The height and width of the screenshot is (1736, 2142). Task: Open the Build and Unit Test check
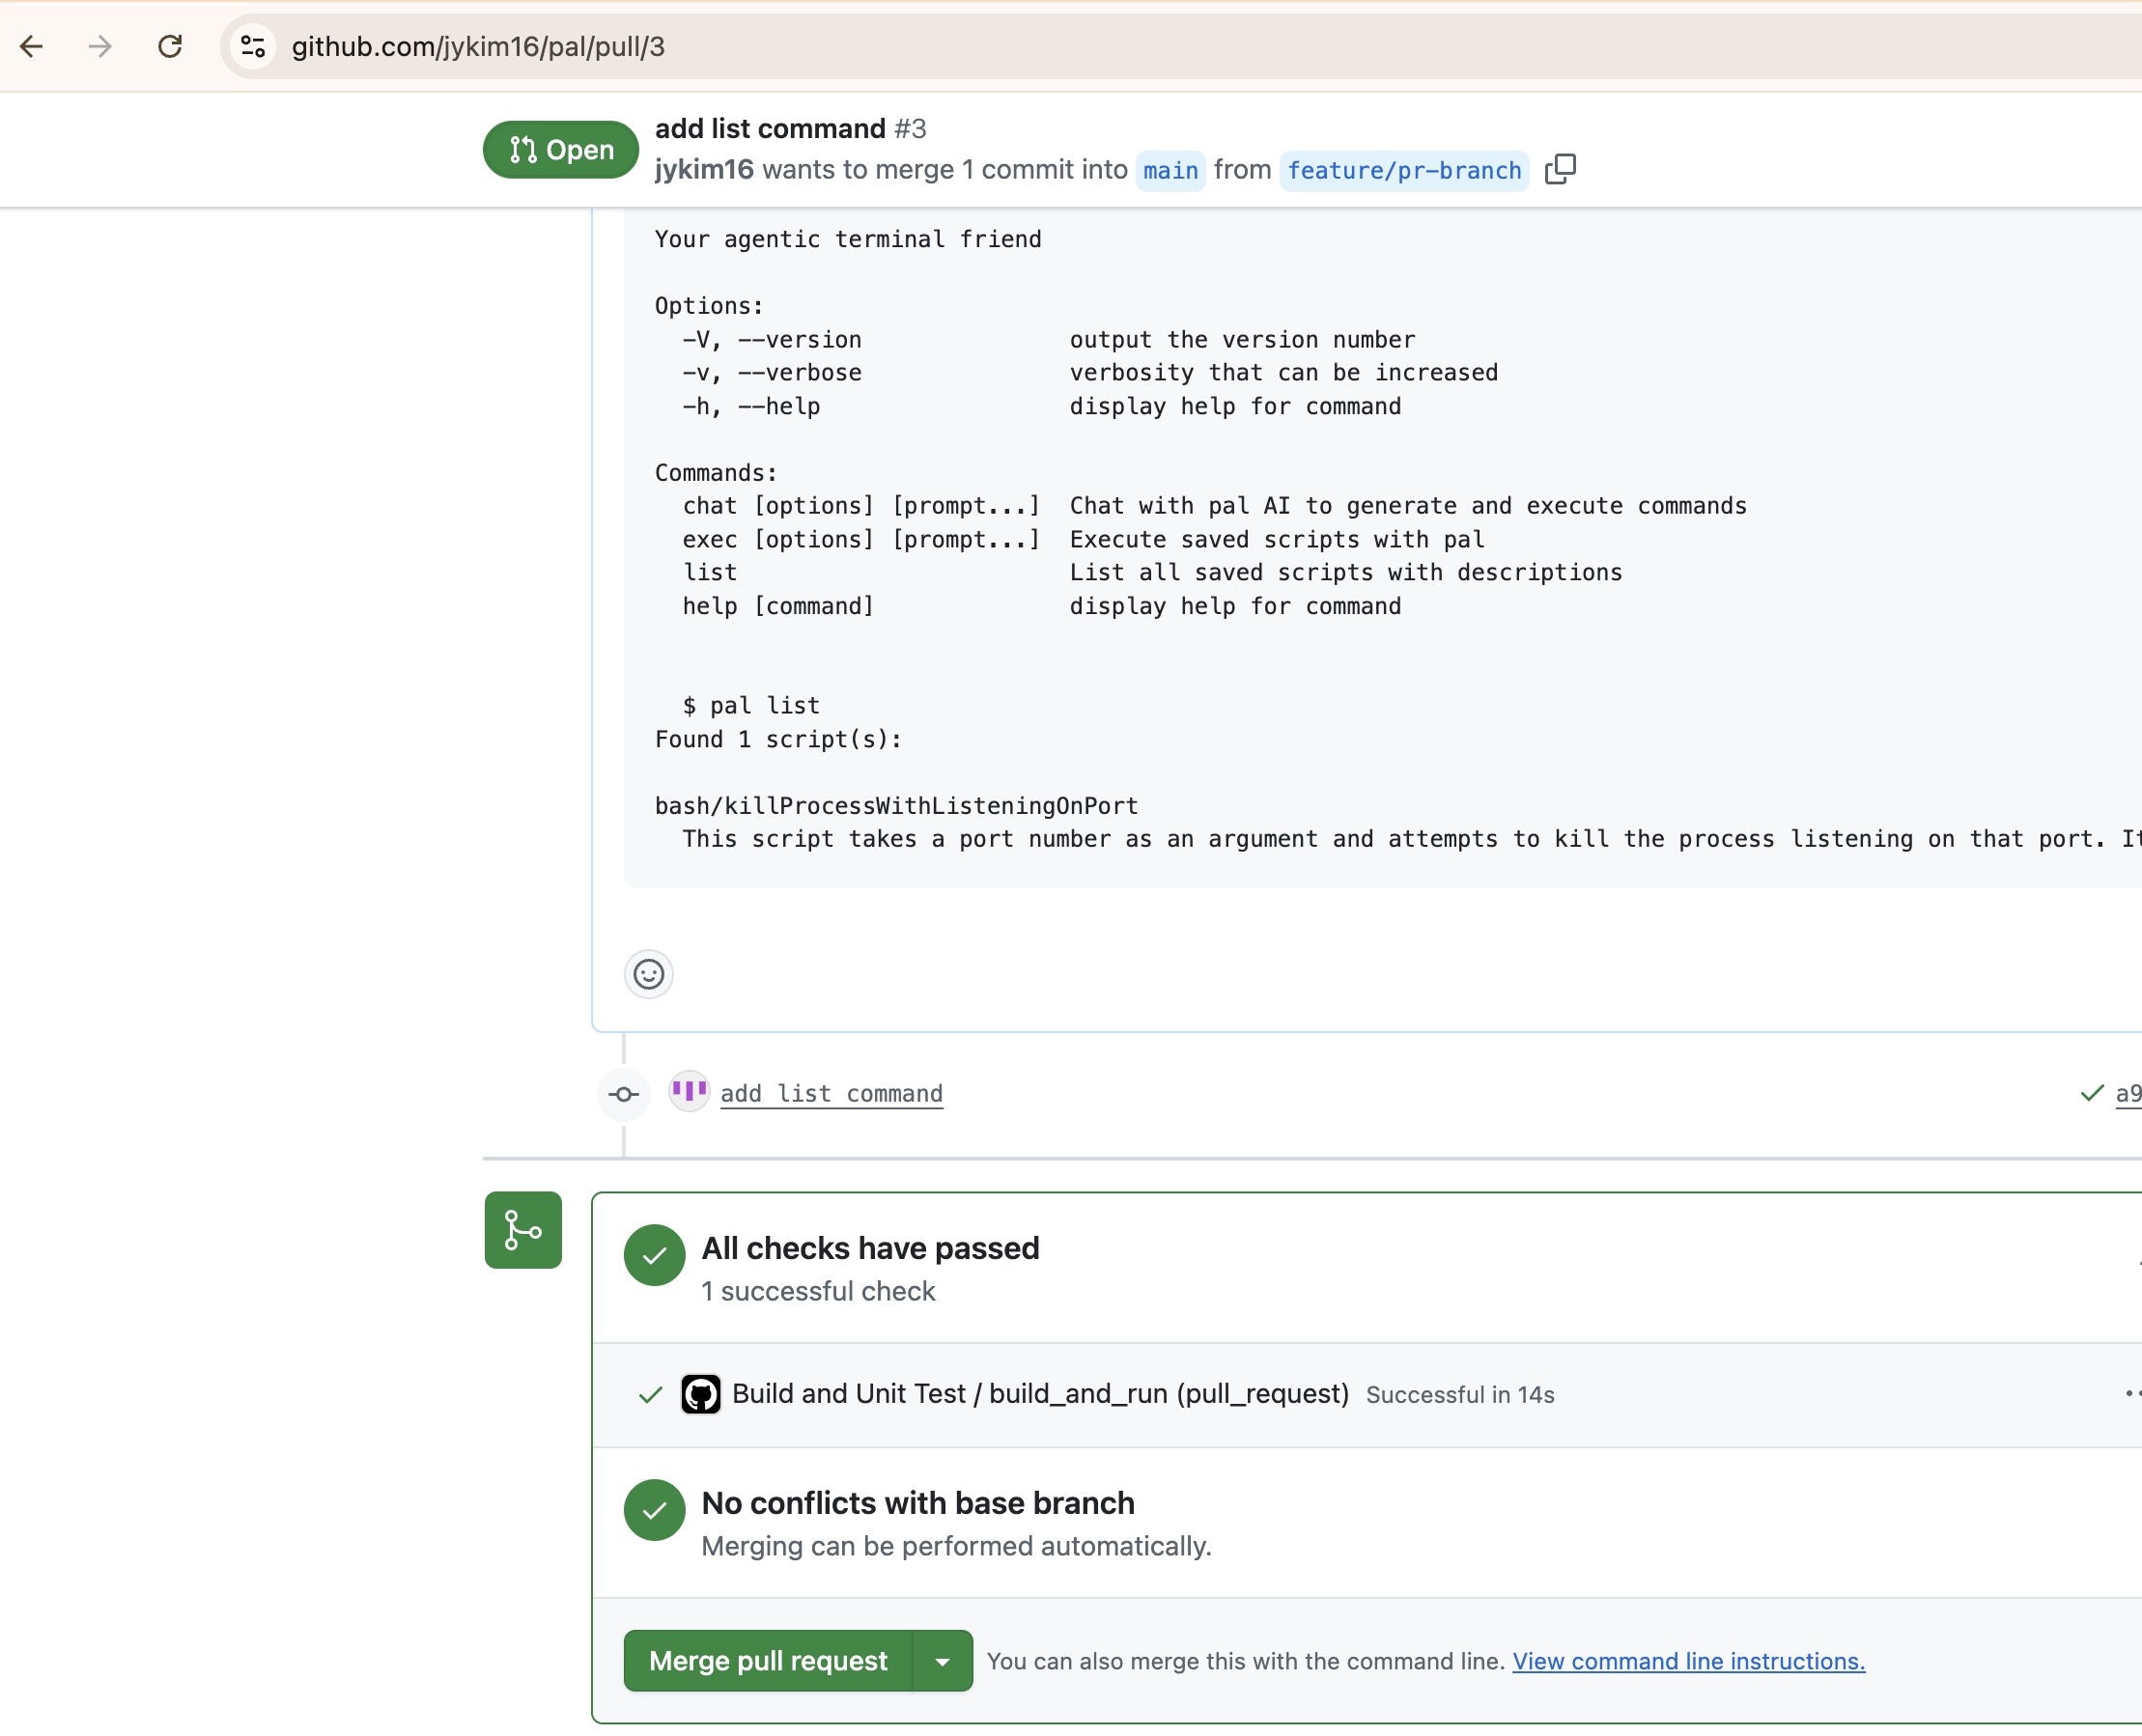coord(1040,1393)
